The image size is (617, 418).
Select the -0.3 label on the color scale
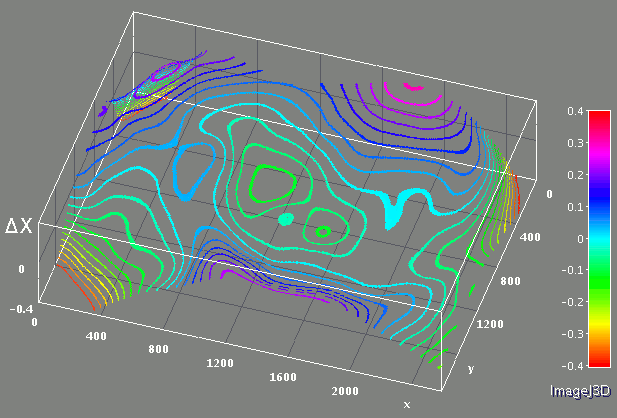tap(572, 334)
